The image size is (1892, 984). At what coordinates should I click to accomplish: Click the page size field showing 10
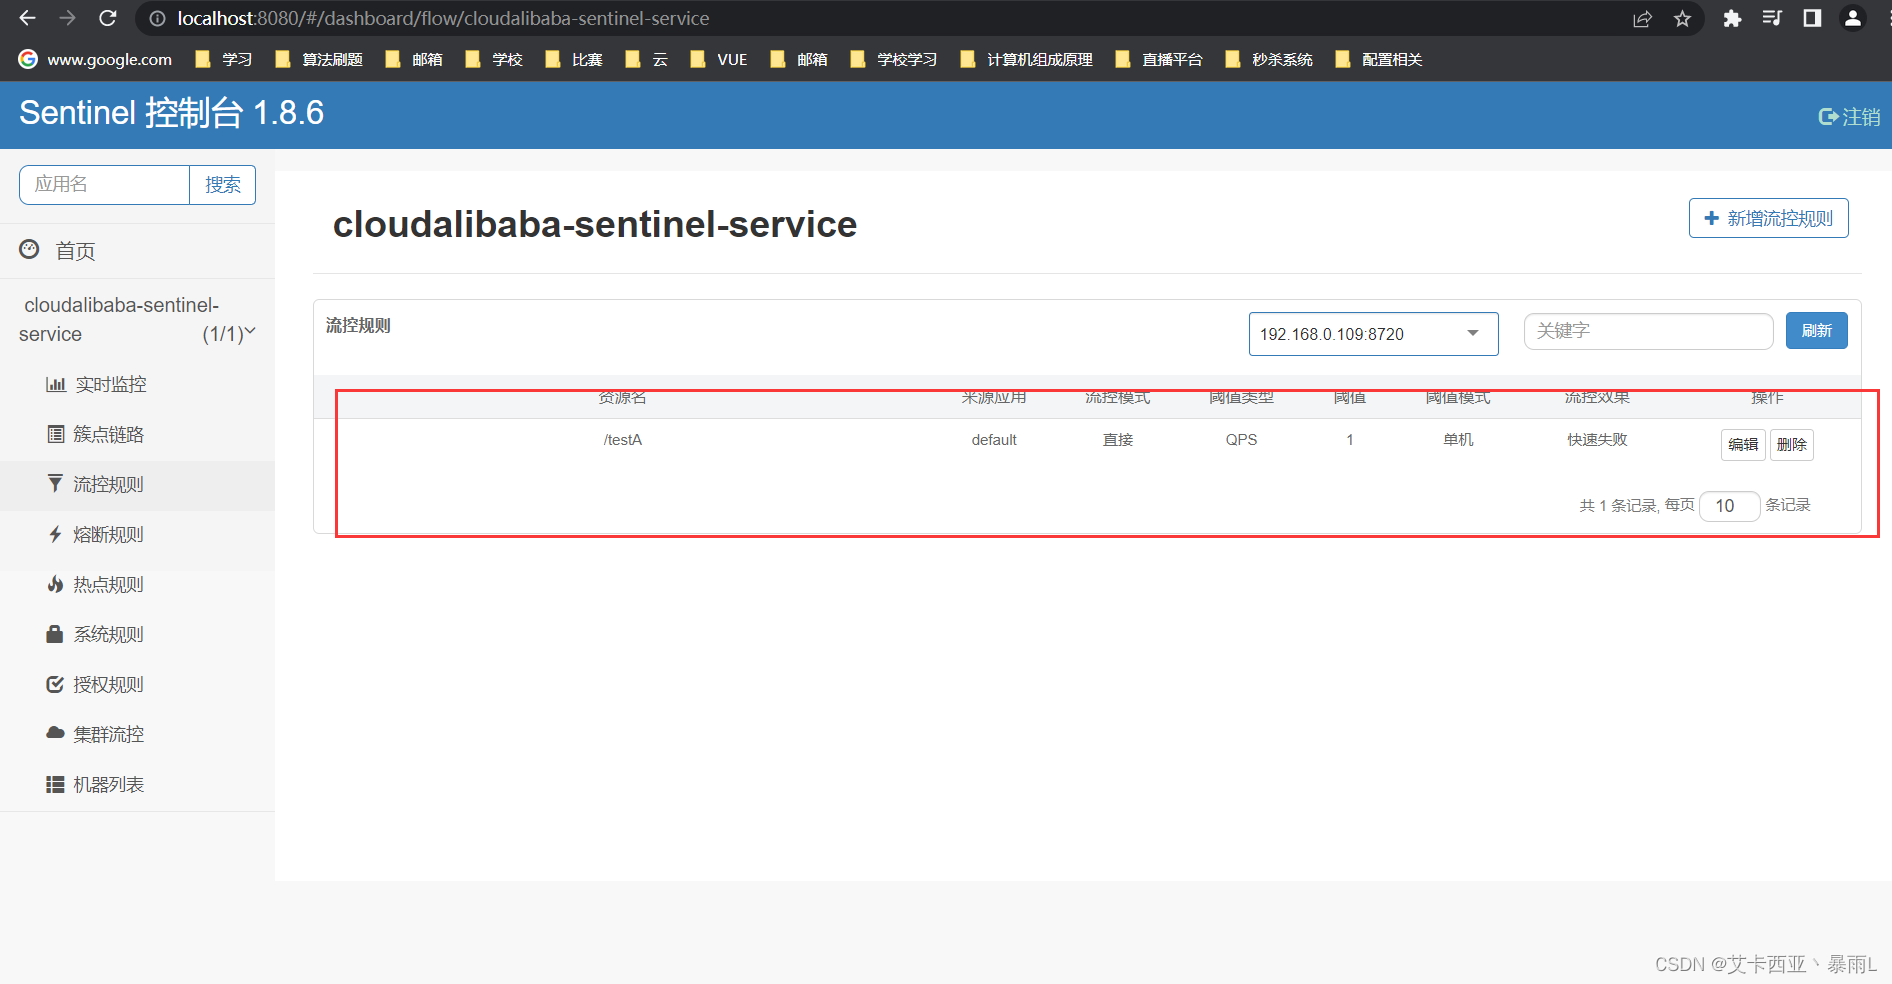[1729, 506]
